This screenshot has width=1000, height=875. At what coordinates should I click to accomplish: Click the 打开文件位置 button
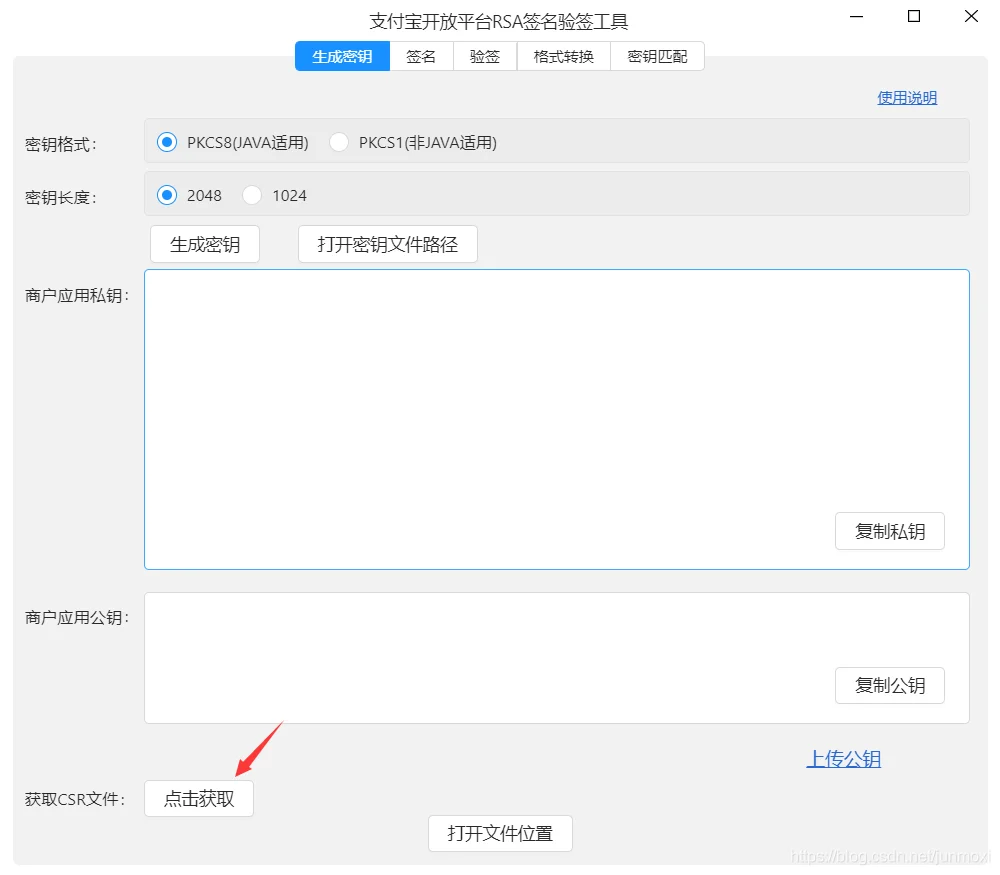coord(500,833)
